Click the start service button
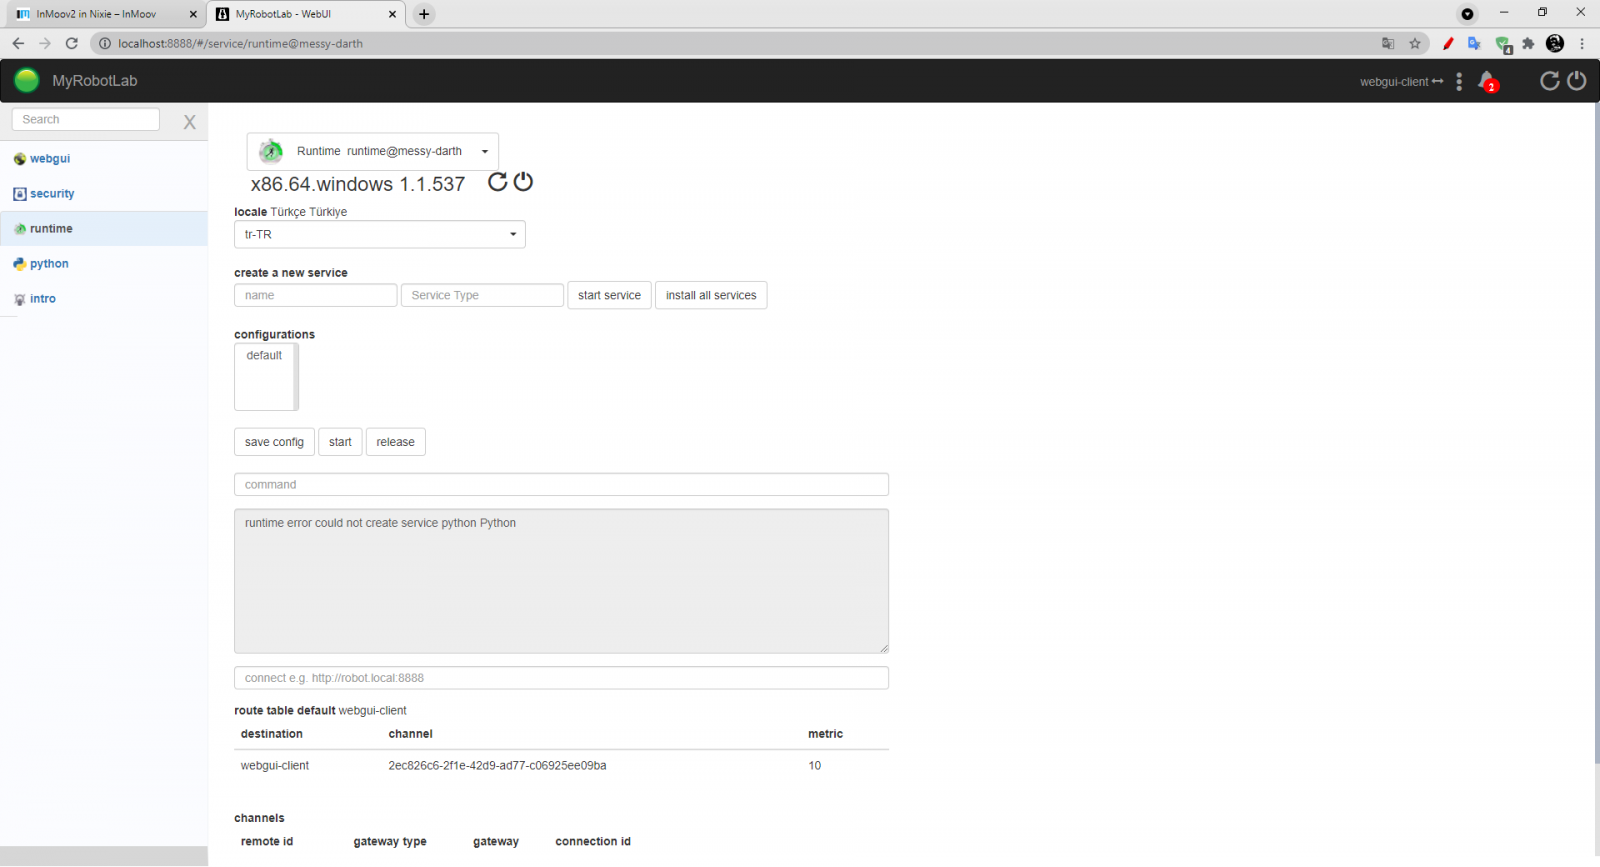The width and height of the screenshot is (1600, 867). [x=609, y=295]
